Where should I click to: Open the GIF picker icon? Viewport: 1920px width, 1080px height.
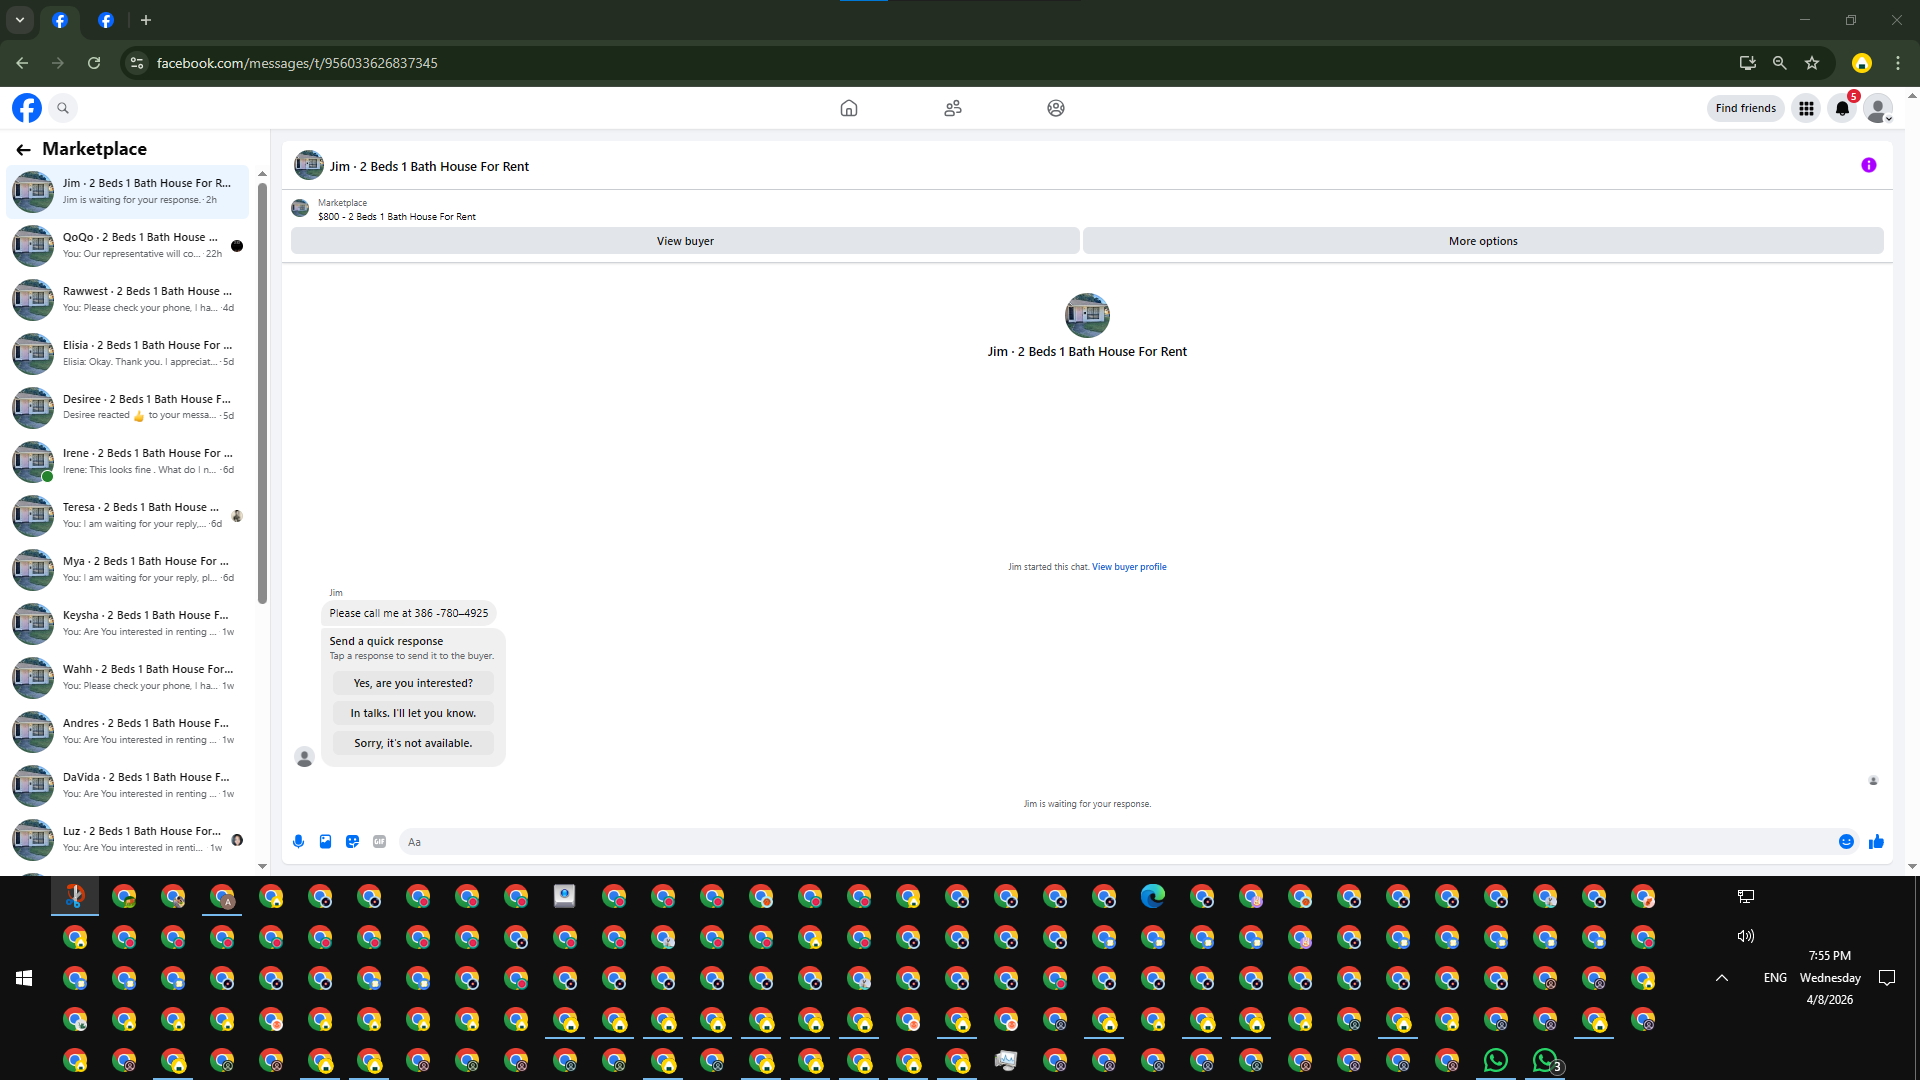coord(379,842)
